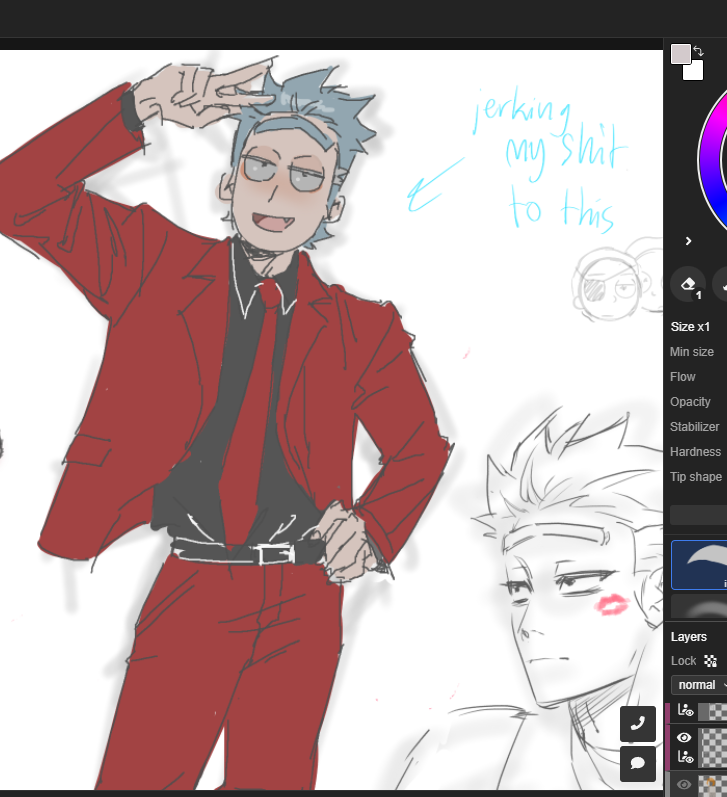
Task: Open the voice call button
Action: click(638, 723)
